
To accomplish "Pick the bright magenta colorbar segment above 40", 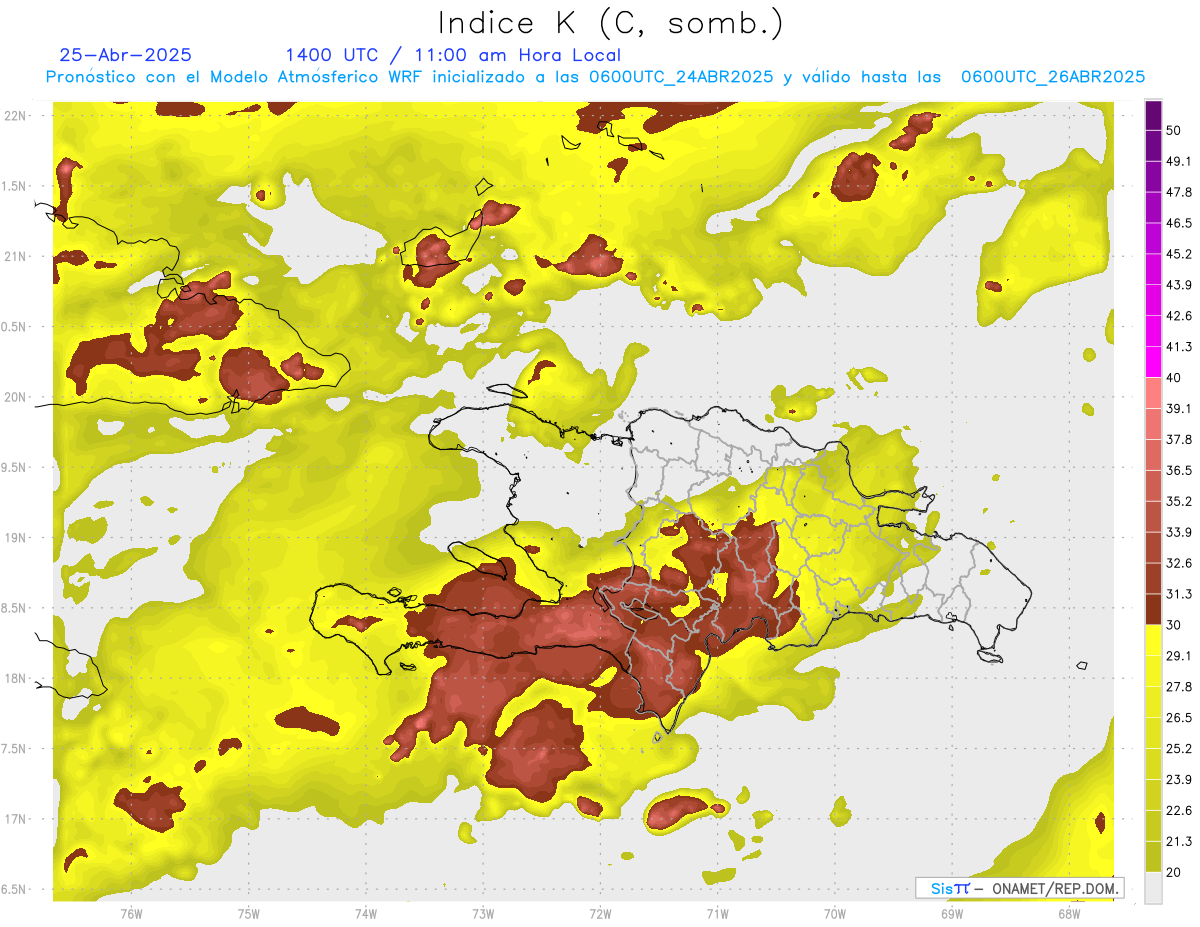I will [1153, 362].
